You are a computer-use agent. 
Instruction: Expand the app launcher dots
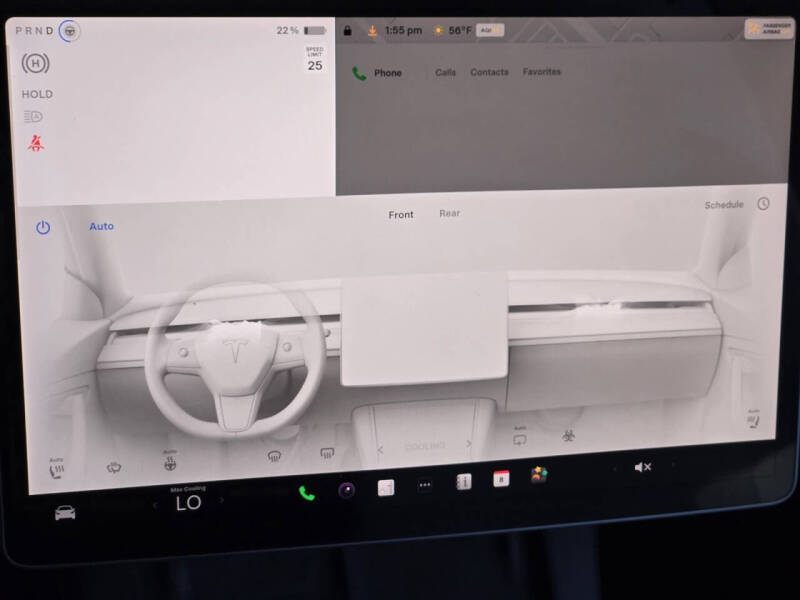424,484
